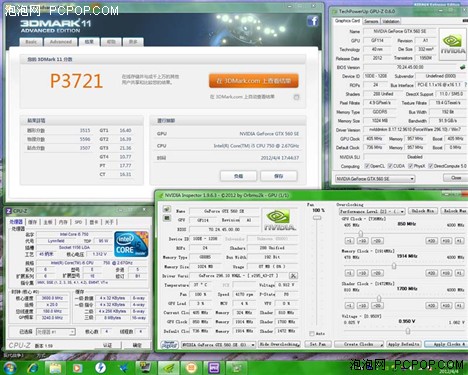Viewport: 468px width, 375px height.
Task: Open the GPU selector dropdown in GPU-Z
Action: [375, 179]
